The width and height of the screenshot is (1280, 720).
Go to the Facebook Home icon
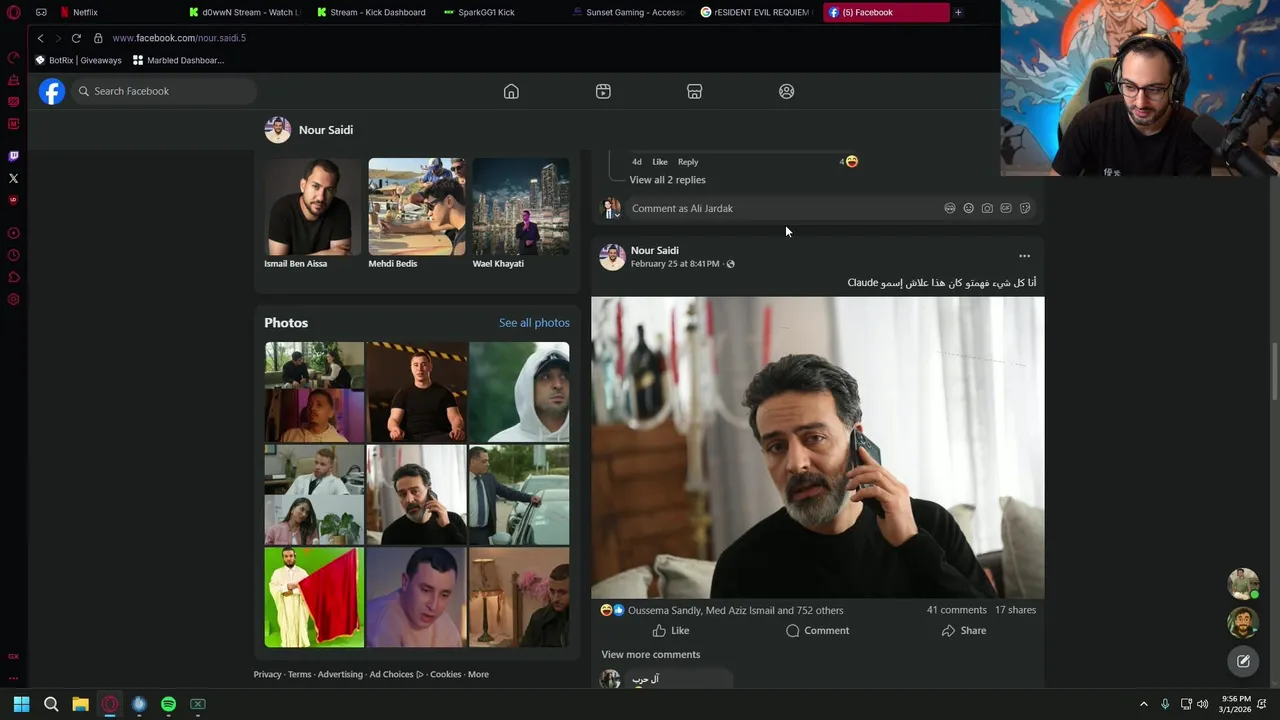[511, 91]
